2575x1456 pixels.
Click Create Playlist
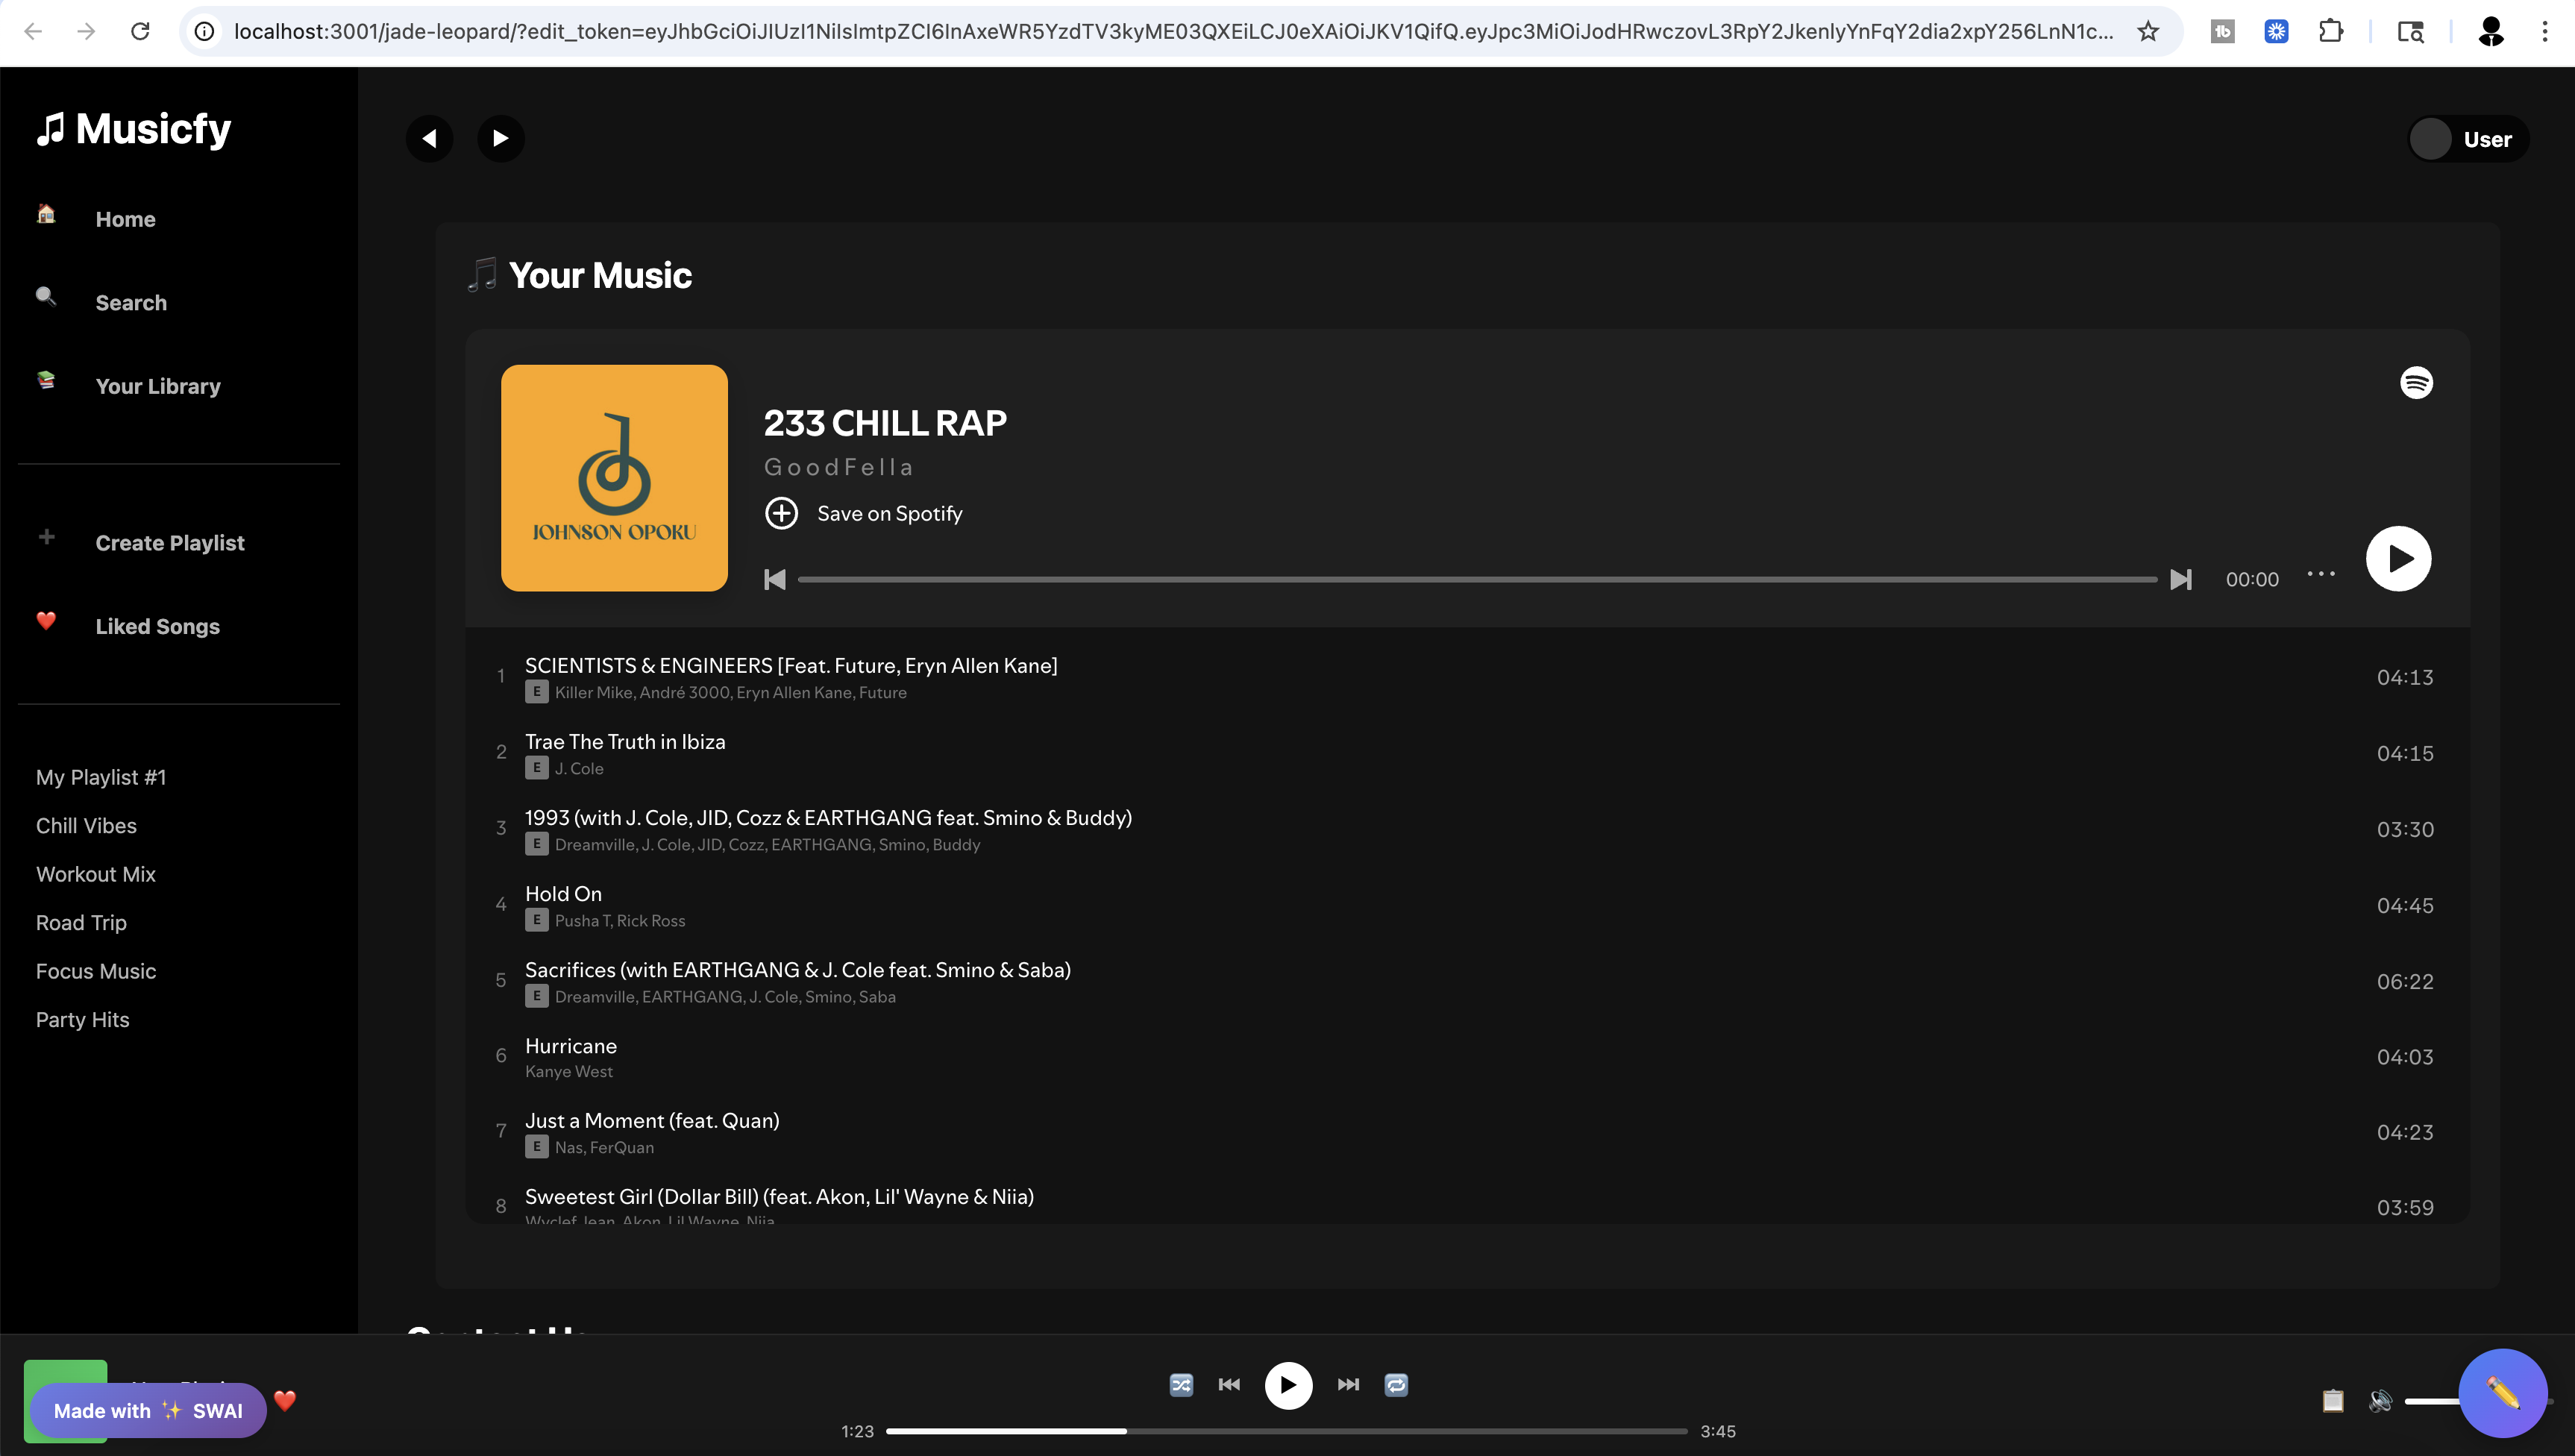pos(169,543)
